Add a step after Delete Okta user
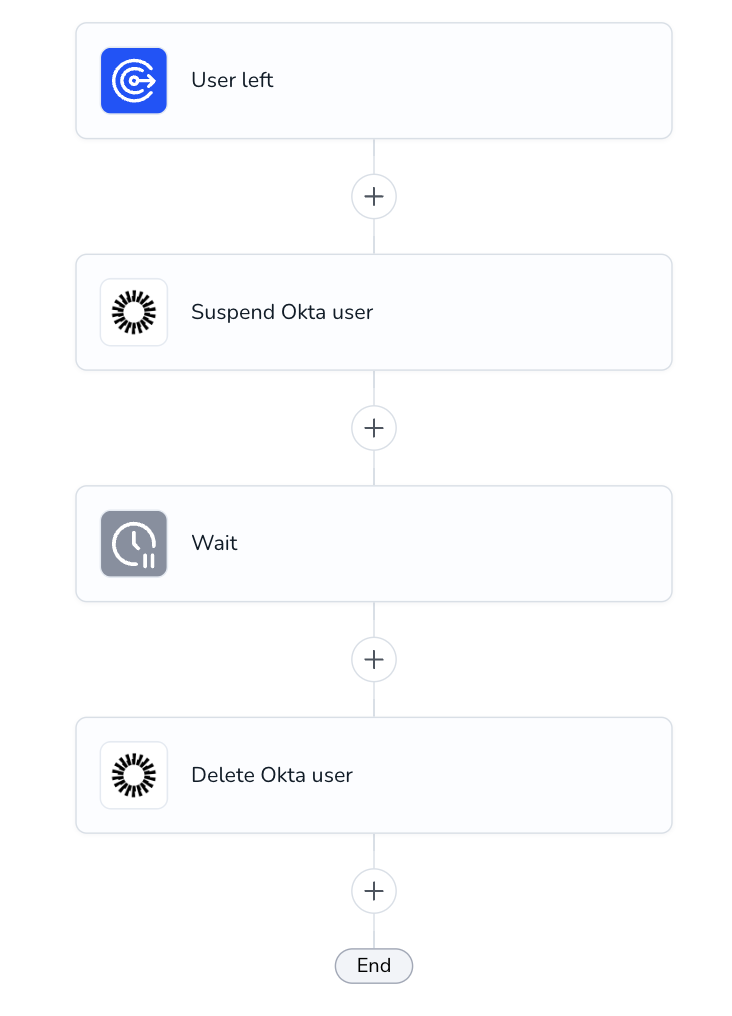 (374, 891)
